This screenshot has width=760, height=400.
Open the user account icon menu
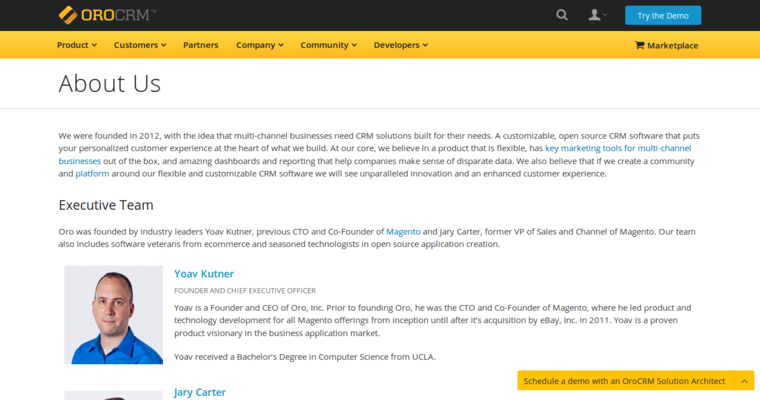pyautogui.click(x=597, y=15)
